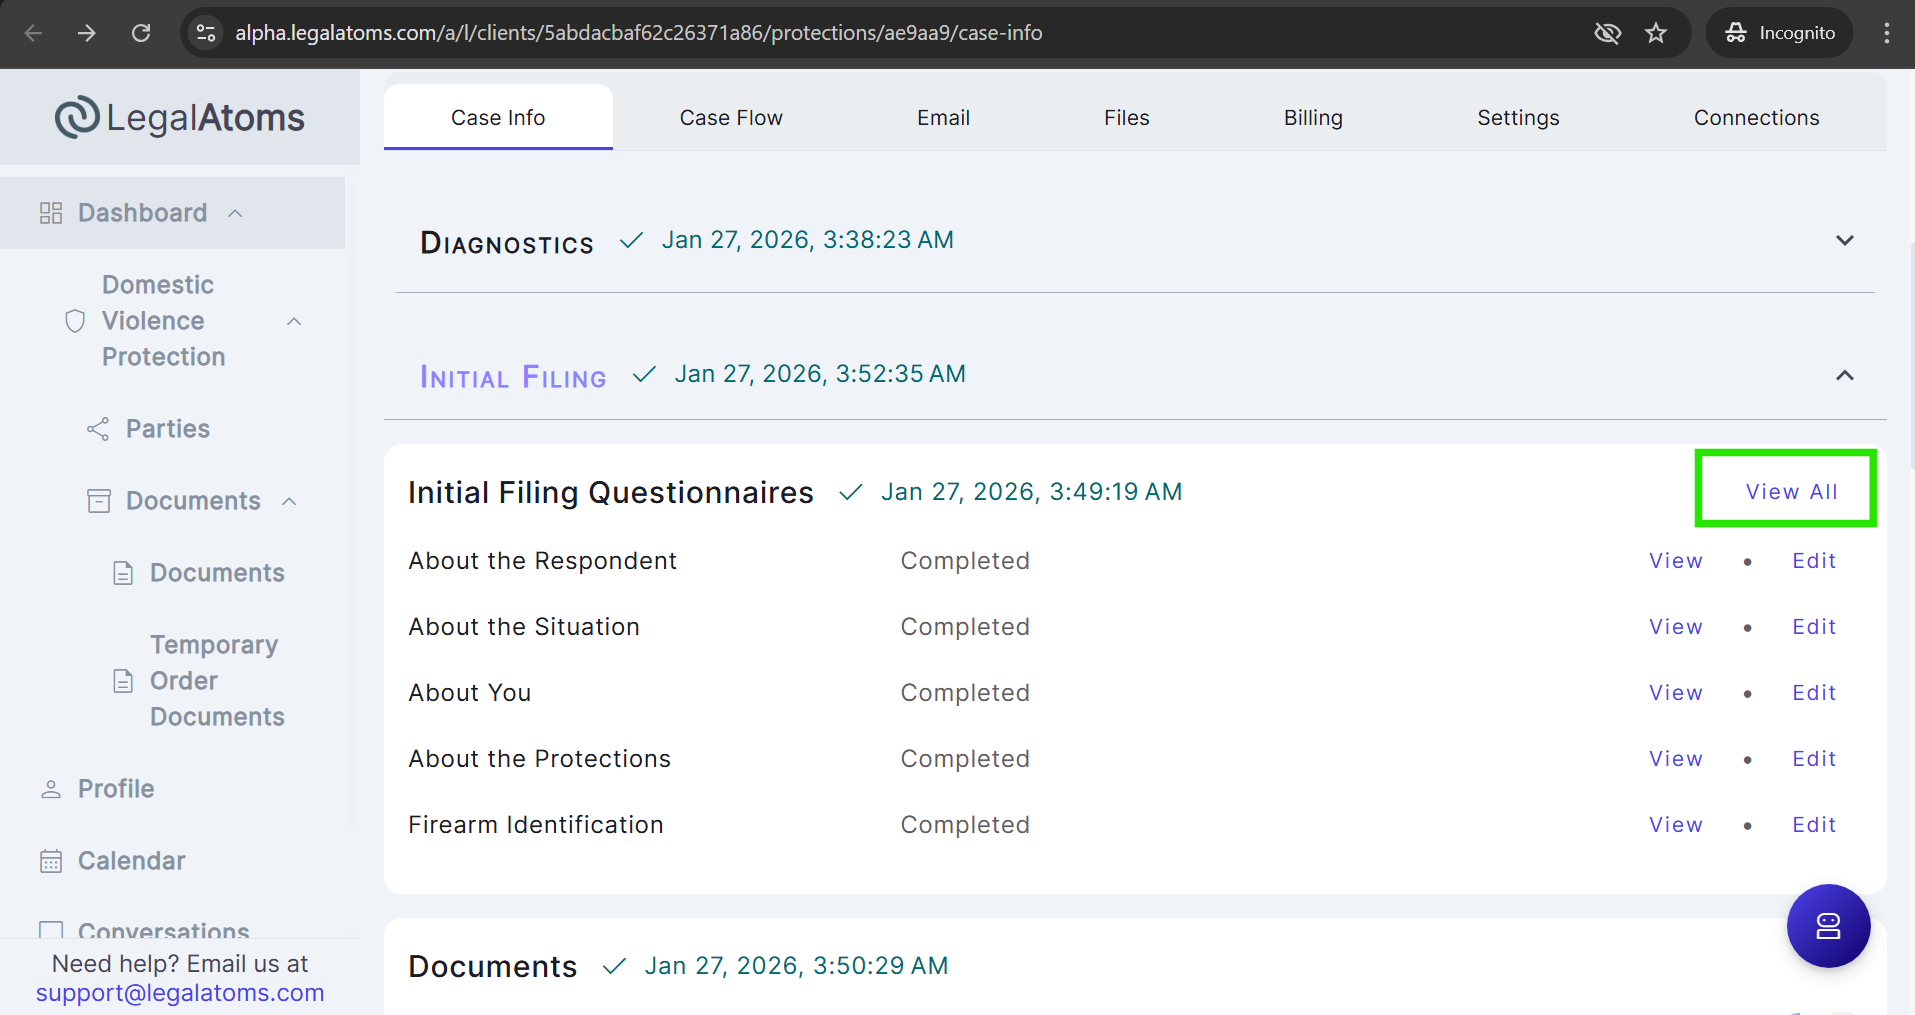Collapse the Documents sidebar group
Screen dimensions: 1915x1015
pos(290,501)
